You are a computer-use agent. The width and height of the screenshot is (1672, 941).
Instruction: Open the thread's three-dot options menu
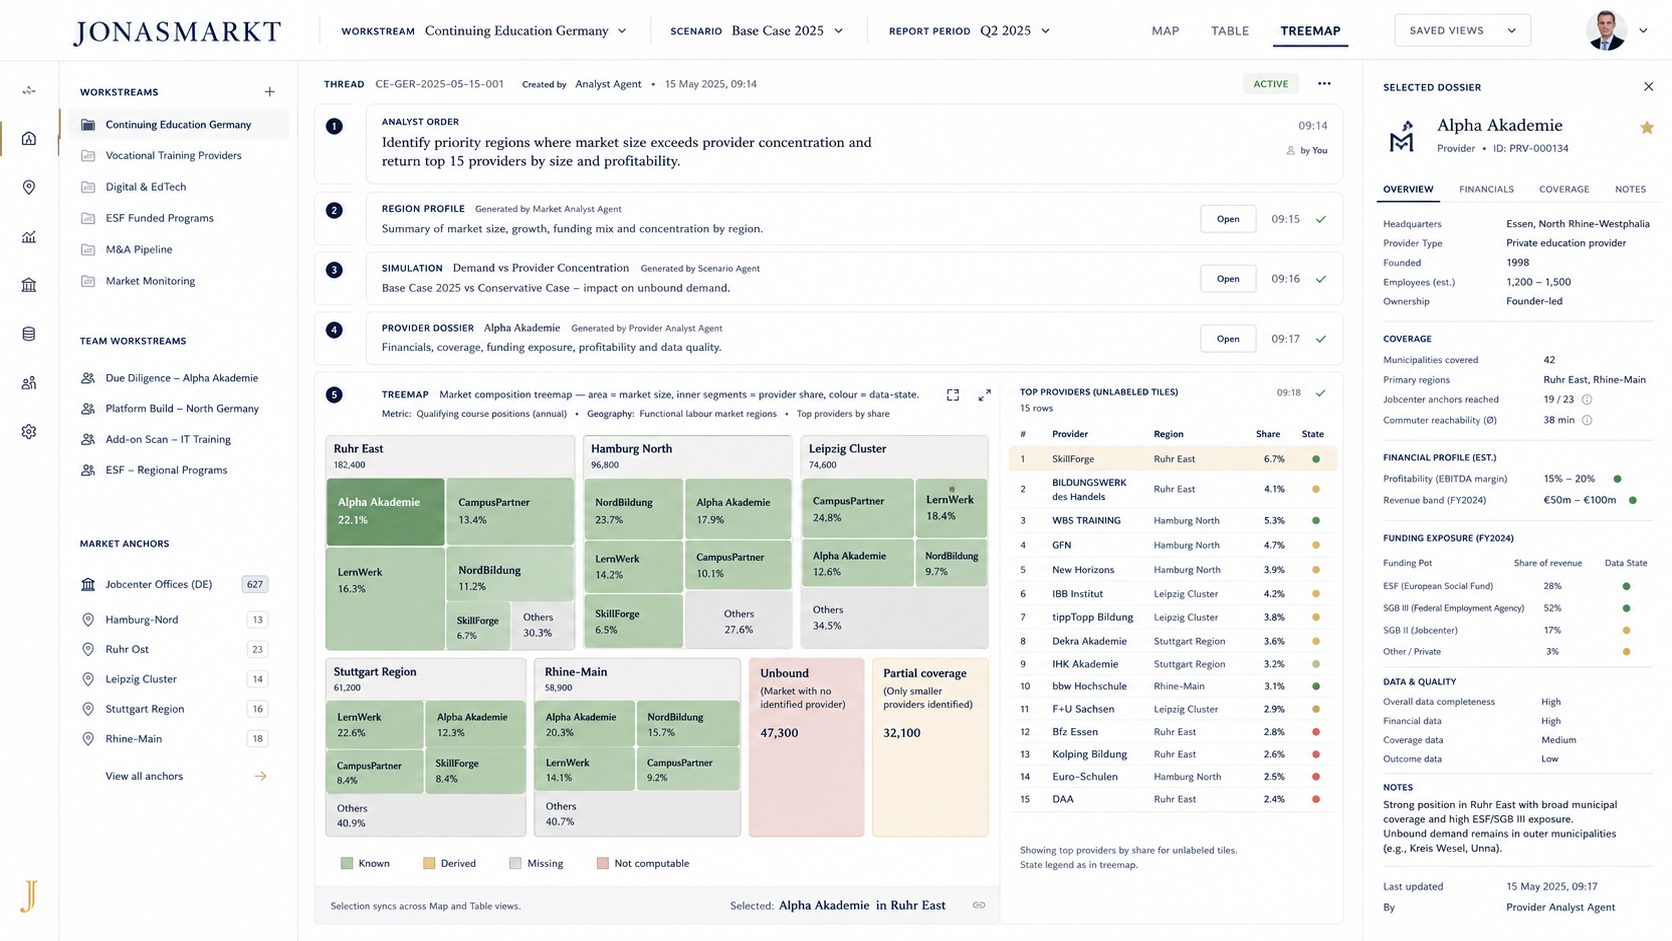[1324, 84]
